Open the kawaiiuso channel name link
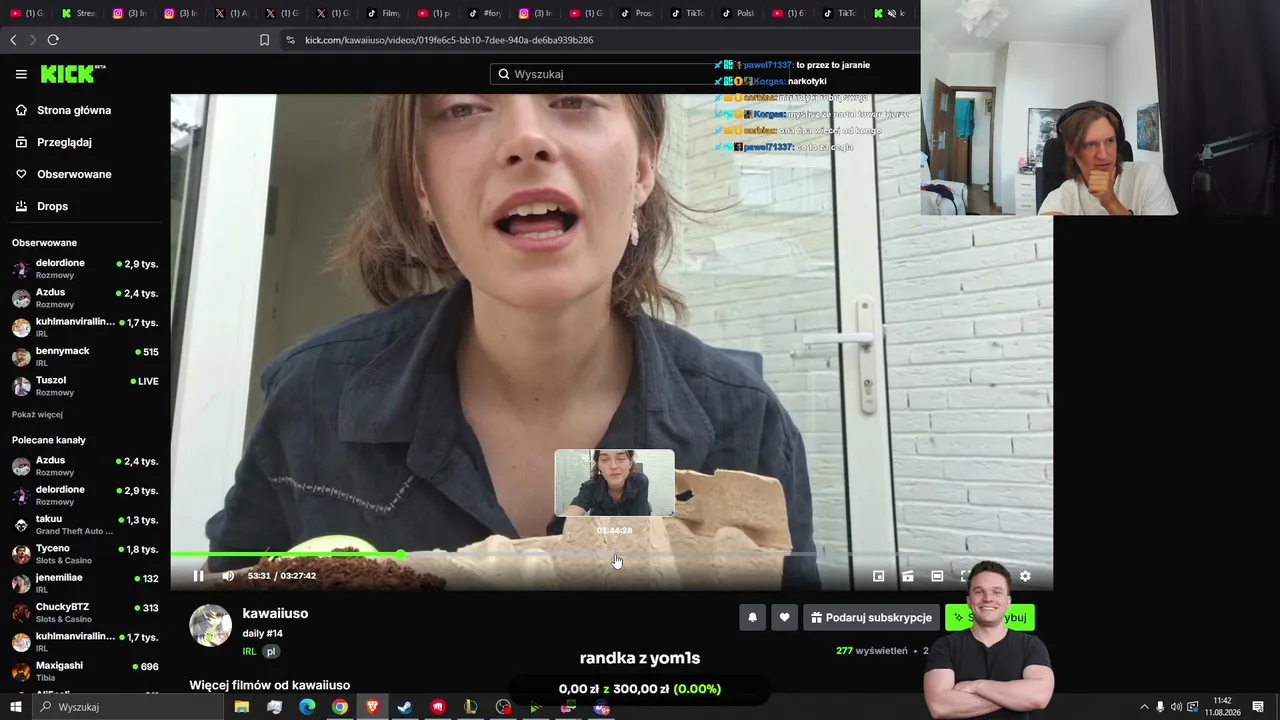 tap(275, 613)
